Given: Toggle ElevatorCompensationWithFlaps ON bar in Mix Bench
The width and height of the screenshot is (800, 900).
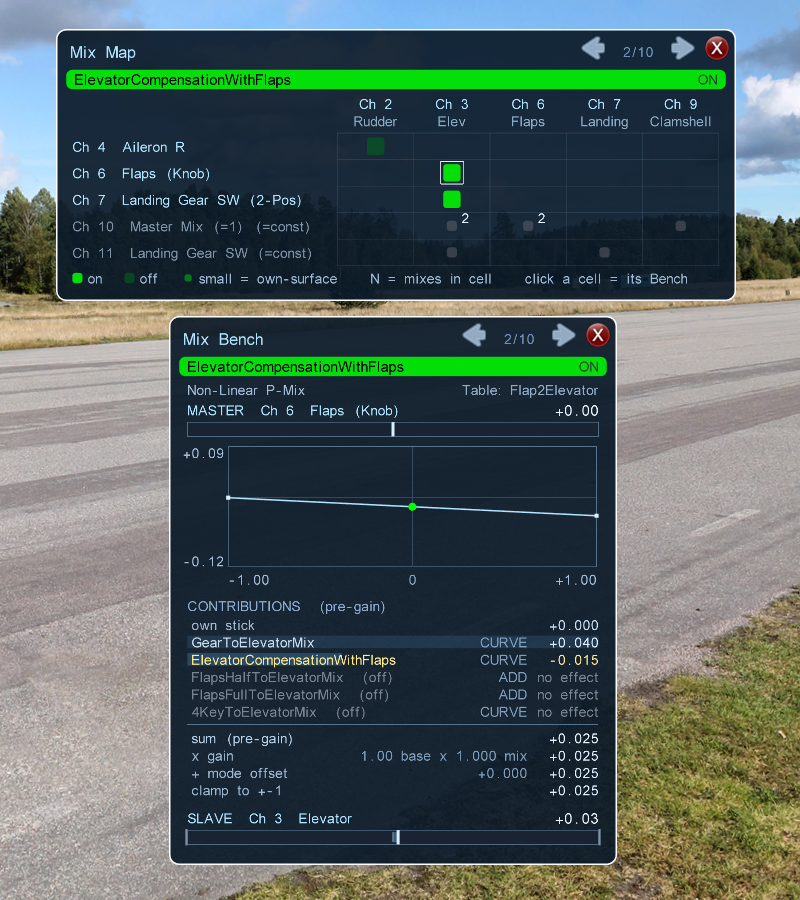Looking at the screenshot, I should click(x=393, y=367).
